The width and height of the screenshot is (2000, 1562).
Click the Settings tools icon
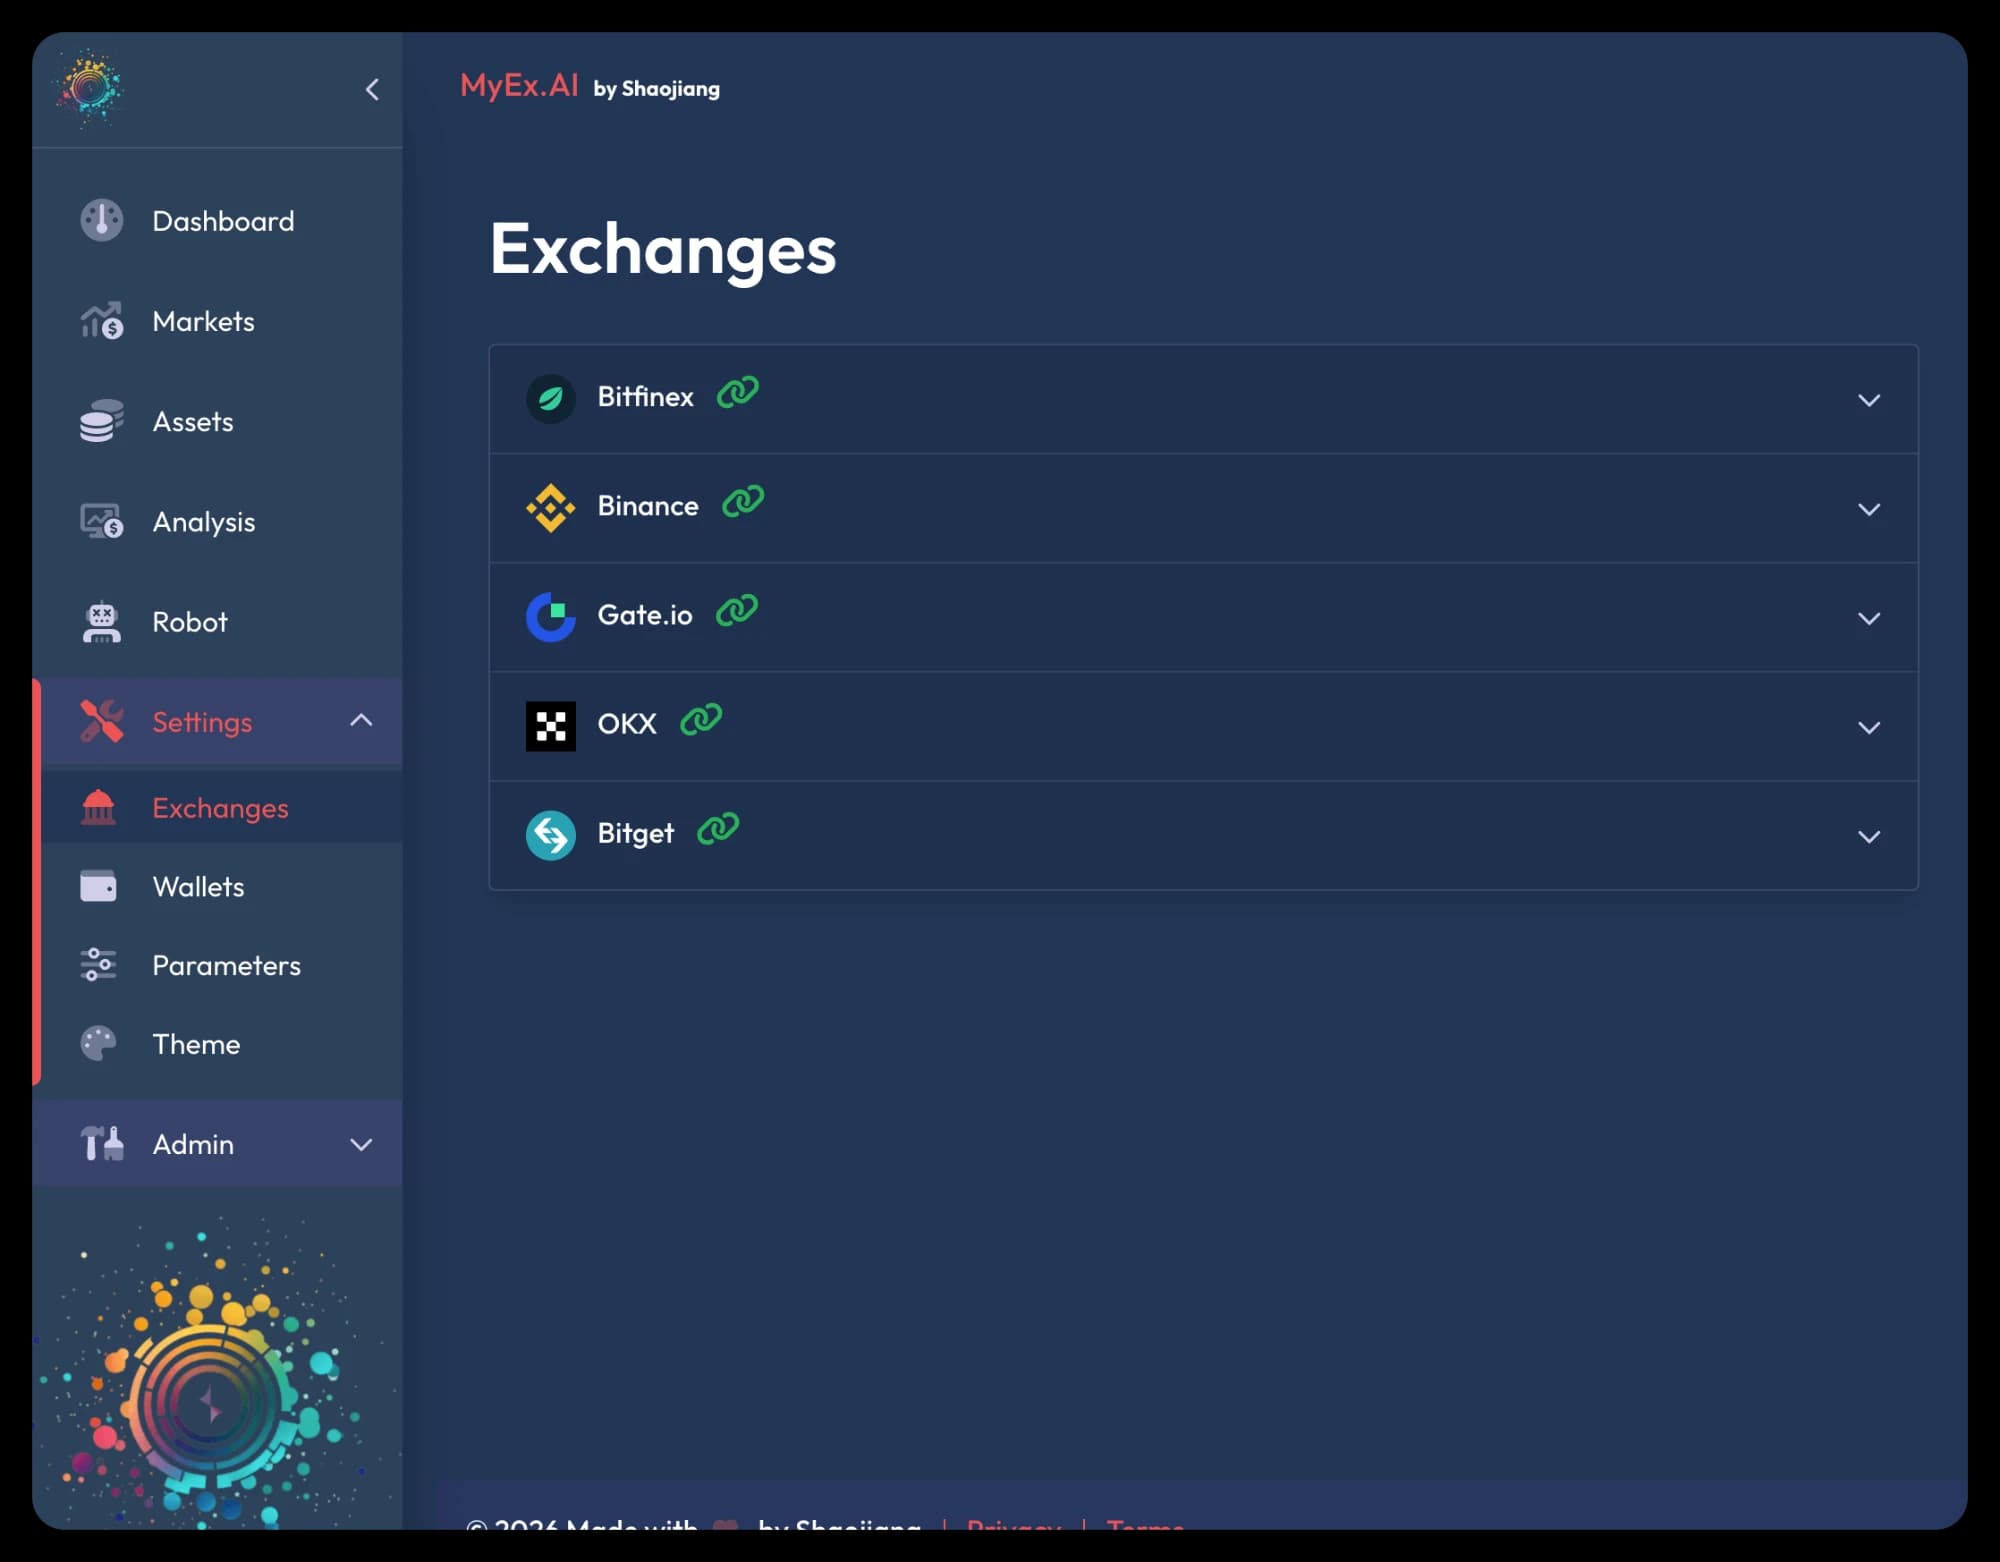[x=101, y=721]
